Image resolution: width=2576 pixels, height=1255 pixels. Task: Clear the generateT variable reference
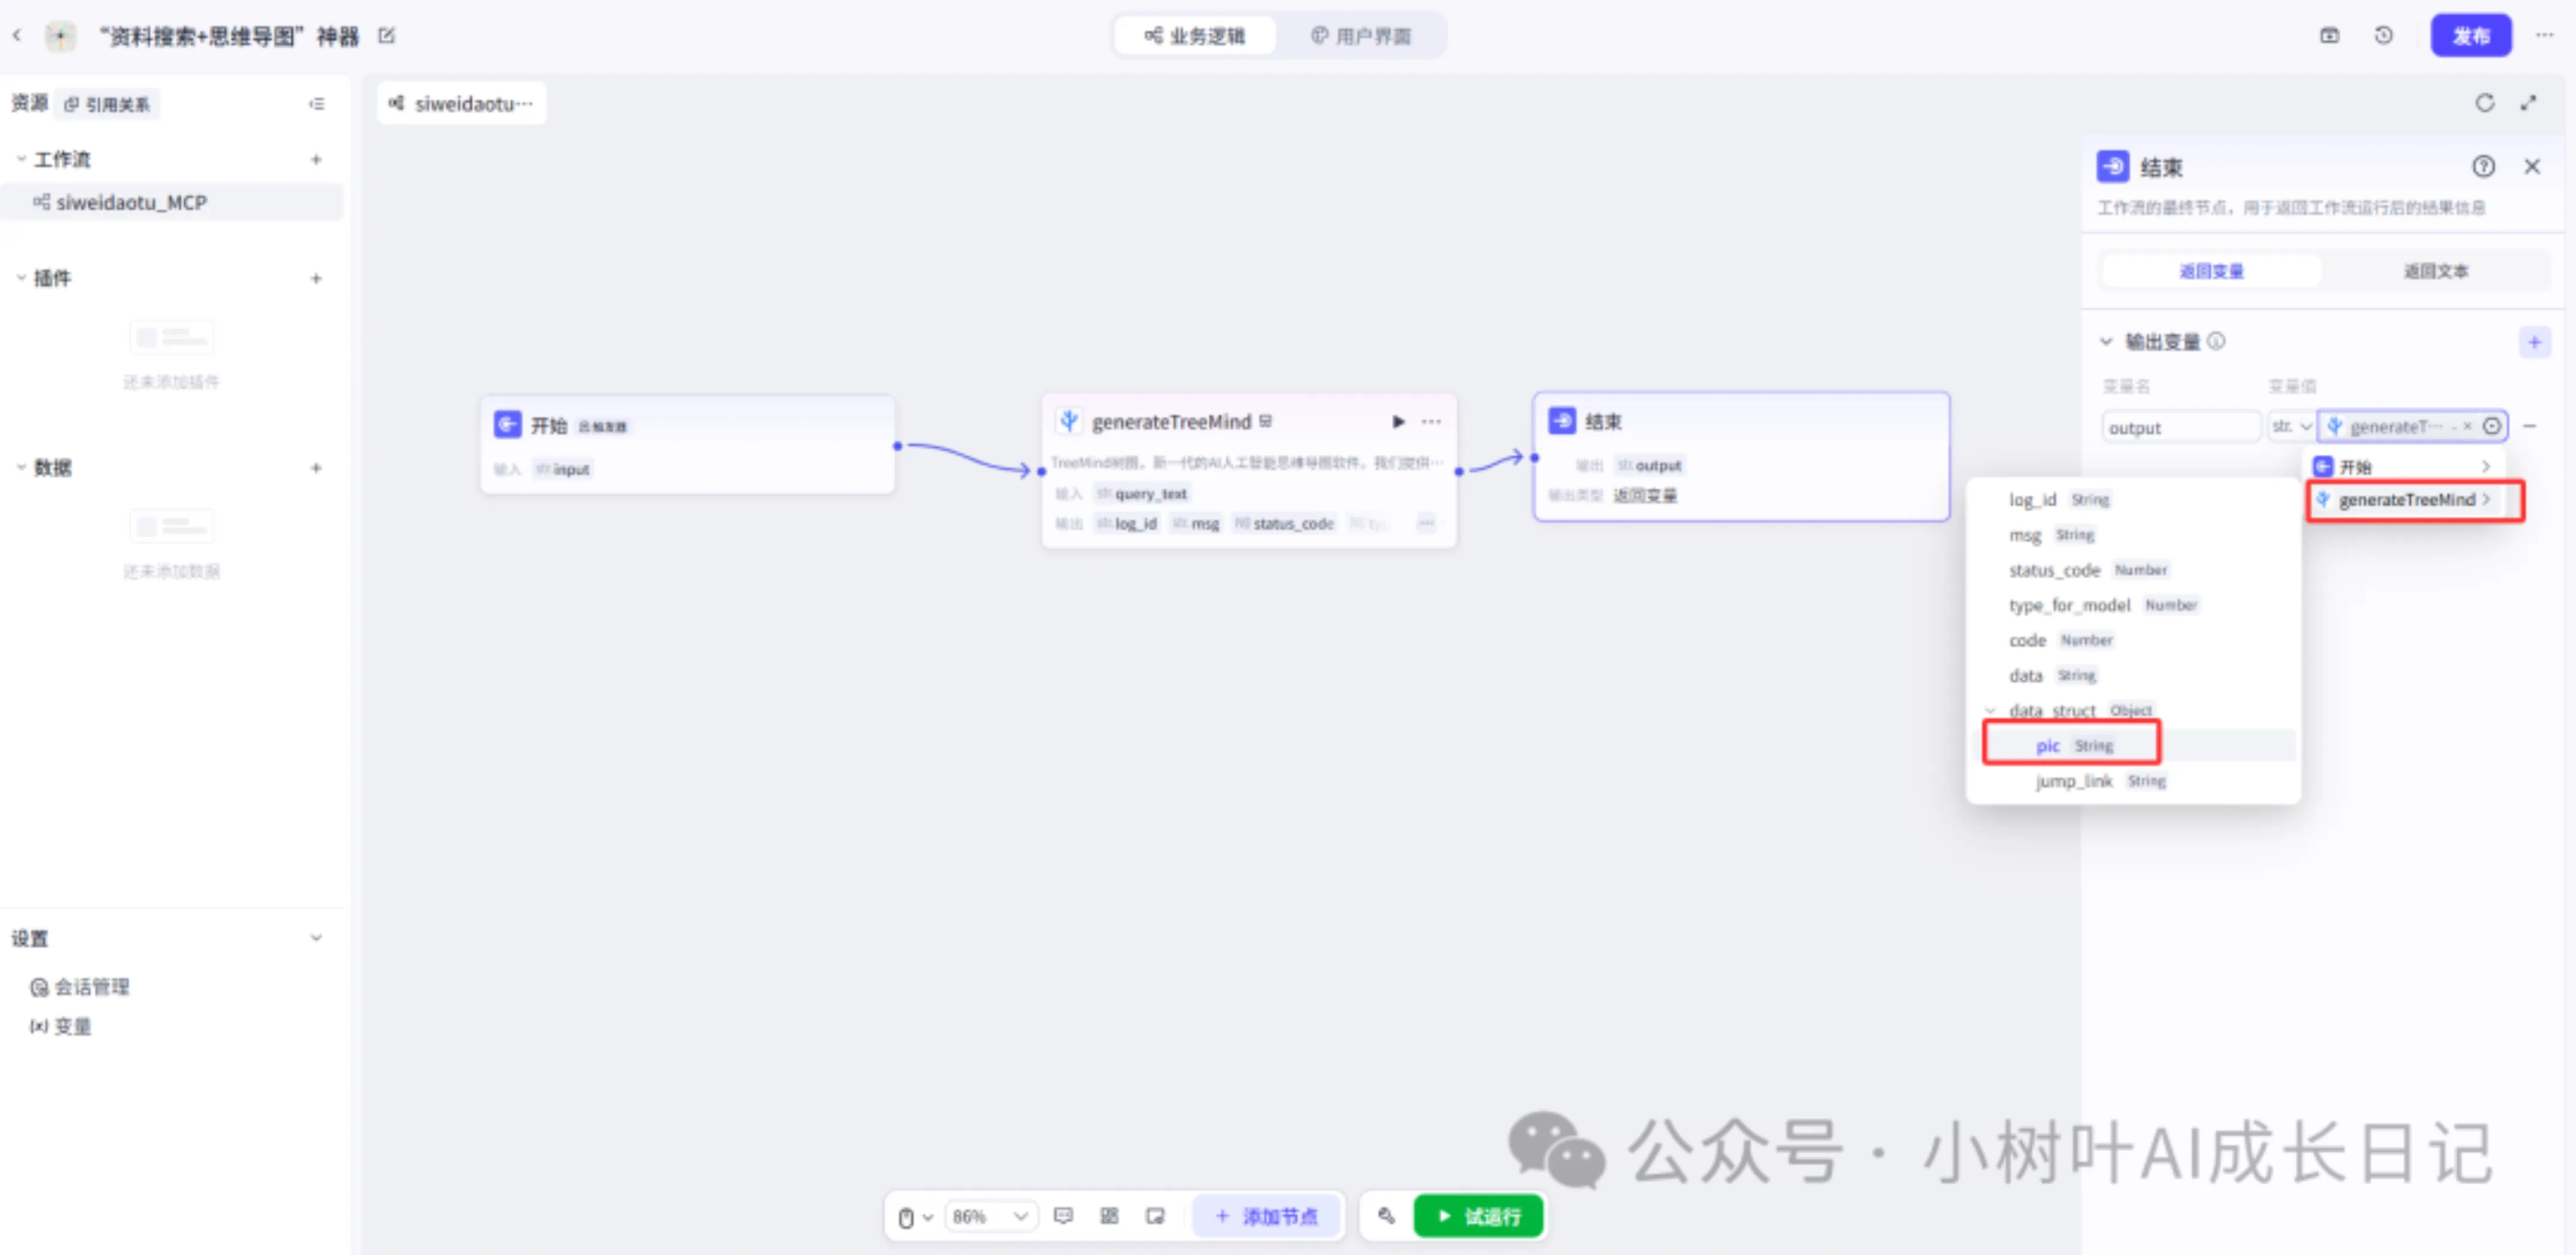(2467, 426)
